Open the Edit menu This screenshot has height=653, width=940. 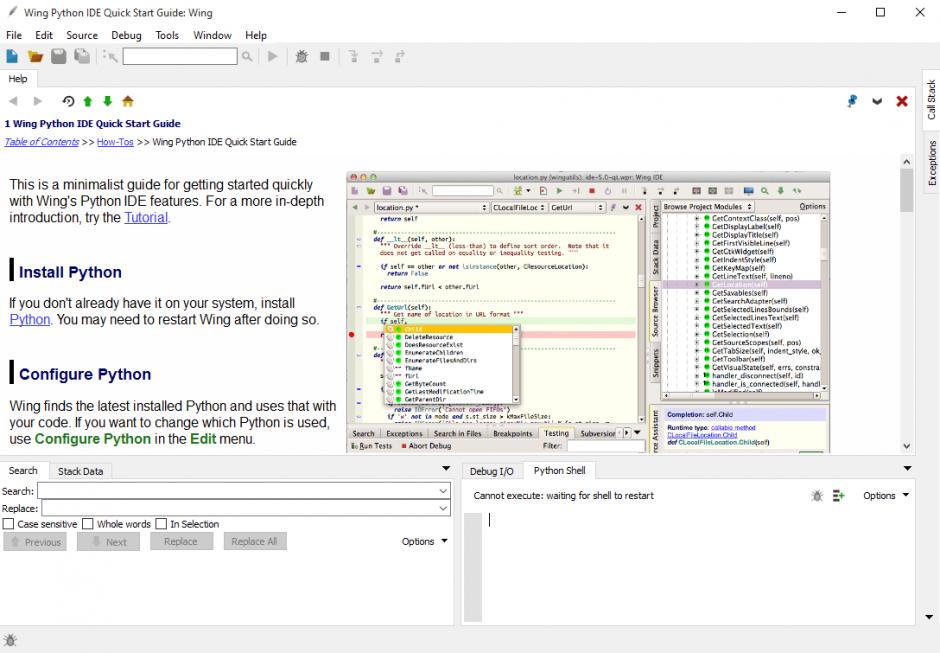point(44,35)
